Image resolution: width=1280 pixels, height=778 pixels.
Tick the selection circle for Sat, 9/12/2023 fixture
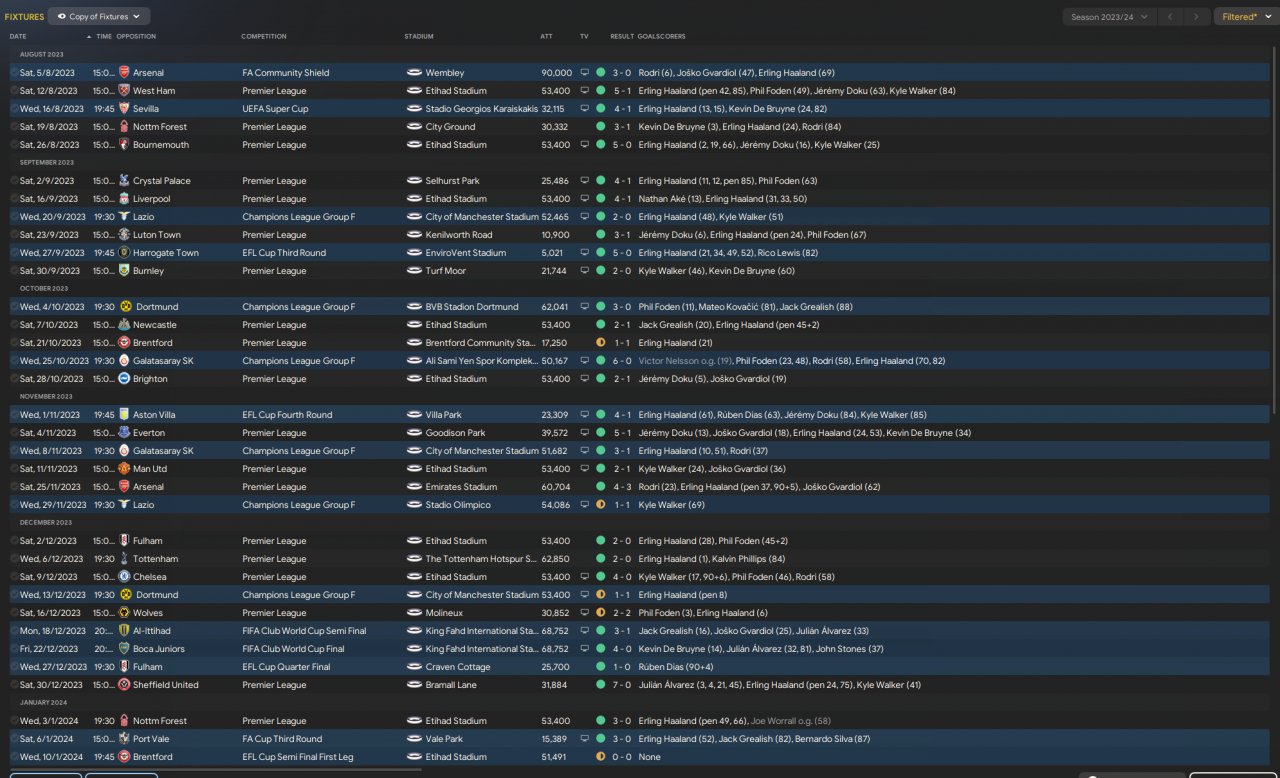14,577
